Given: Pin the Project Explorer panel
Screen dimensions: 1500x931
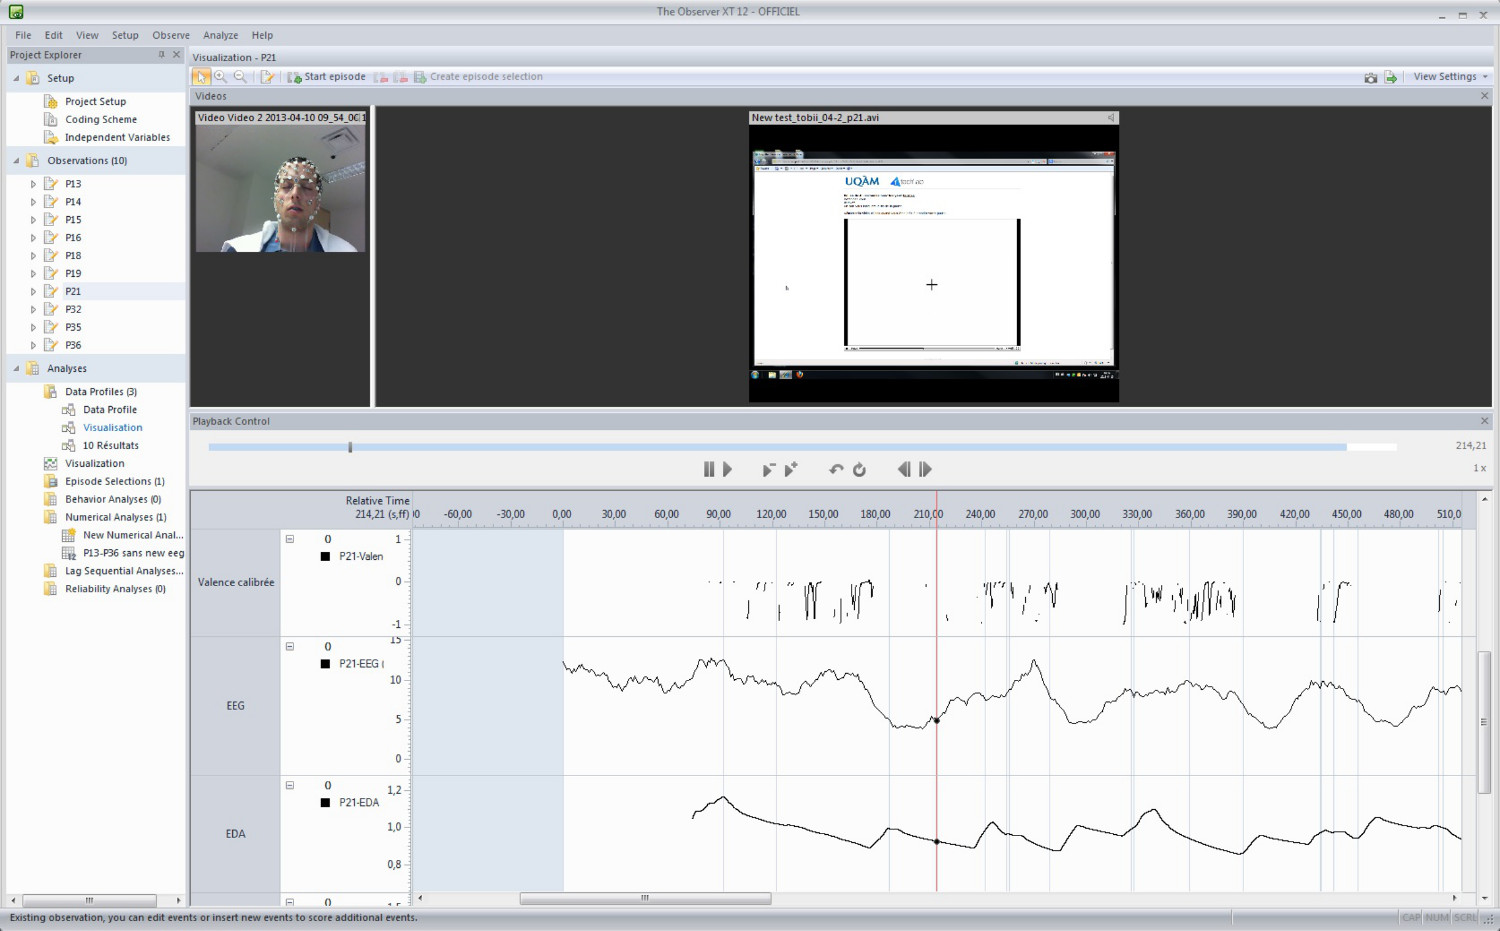Looking at the screenshot, I should (x=161, y=55).
